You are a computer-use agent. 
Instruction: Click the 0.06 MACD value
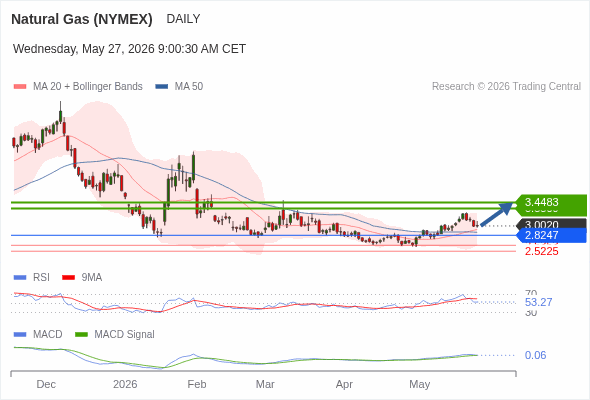535,355
